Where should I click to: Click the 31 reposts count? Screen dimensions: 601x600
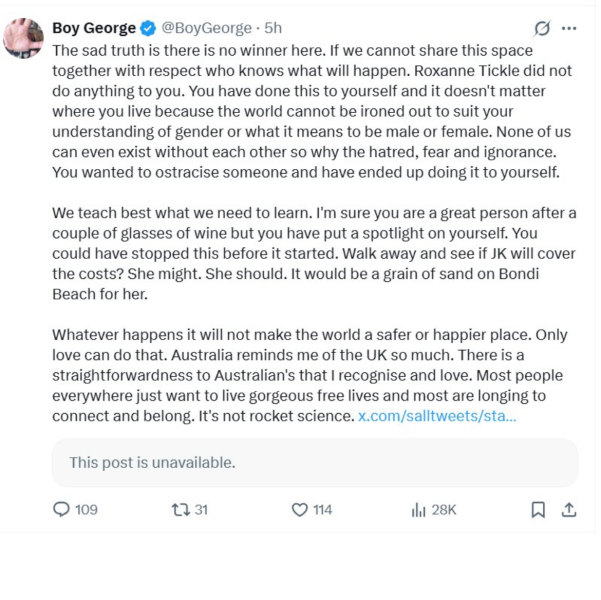(x=201, y=510)
